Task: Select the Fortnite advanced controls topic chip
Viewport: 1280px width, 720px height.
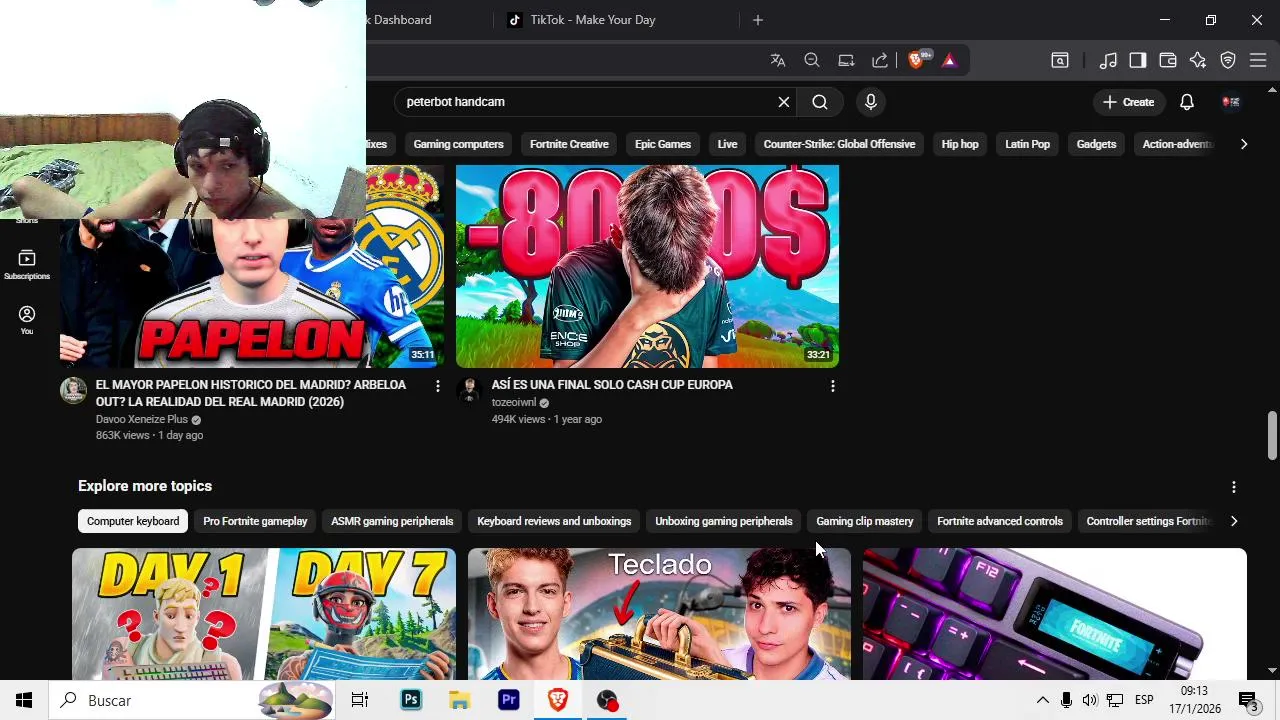Action: click(1000, 521)
